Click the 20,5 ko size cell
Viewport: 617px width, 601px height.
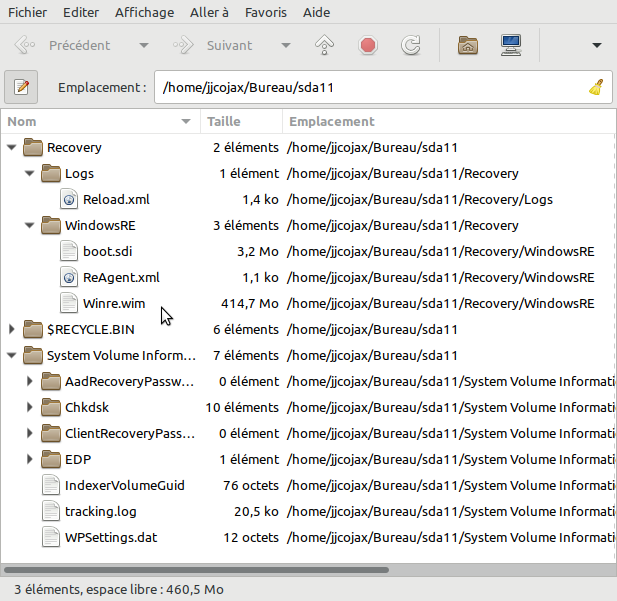[256, 511]
